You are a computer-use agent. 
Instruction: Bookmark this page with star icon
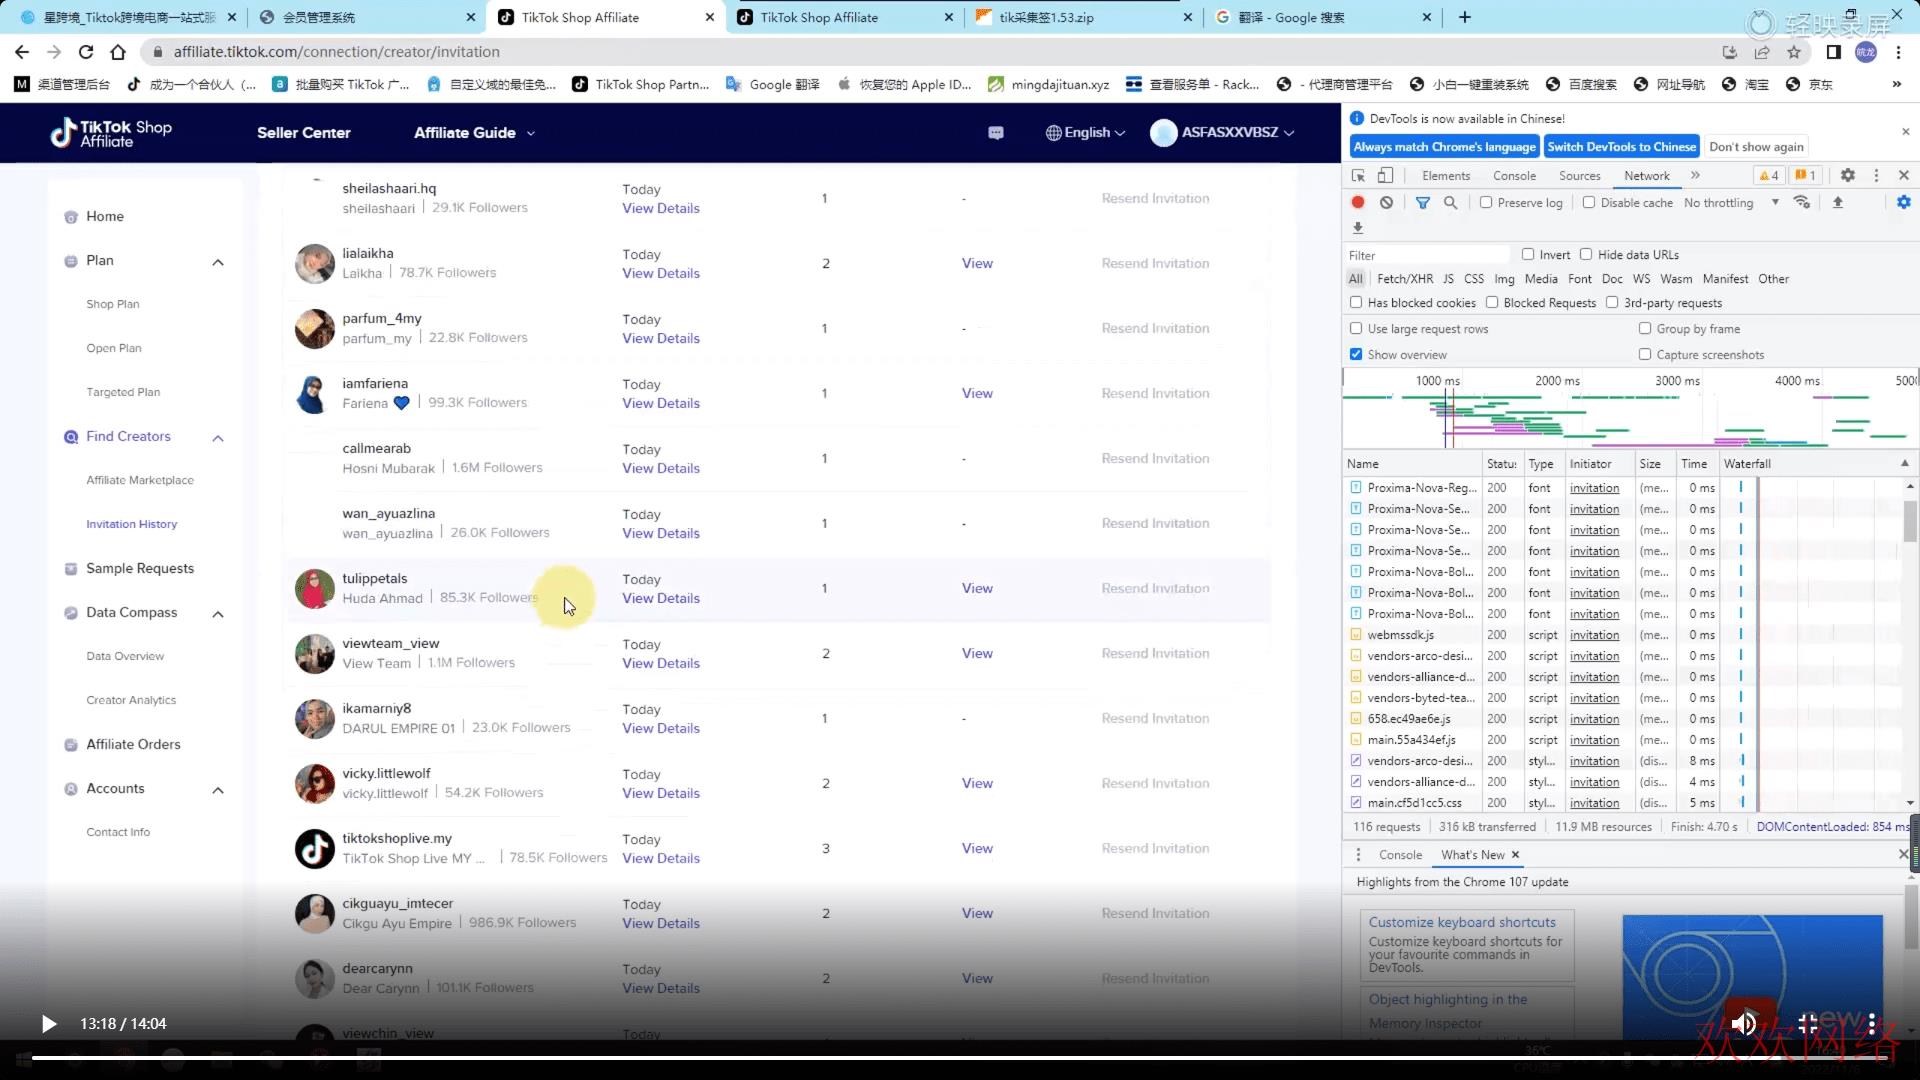click(1794, 52)
